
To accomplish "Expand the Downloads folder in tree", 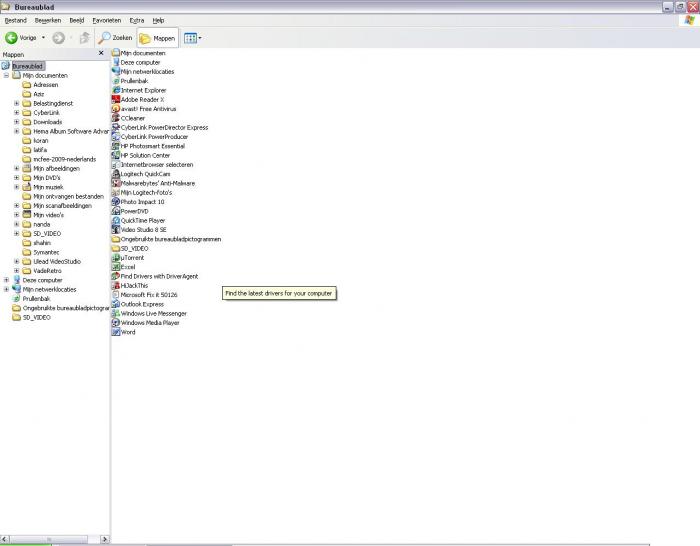I will (17, 122).
